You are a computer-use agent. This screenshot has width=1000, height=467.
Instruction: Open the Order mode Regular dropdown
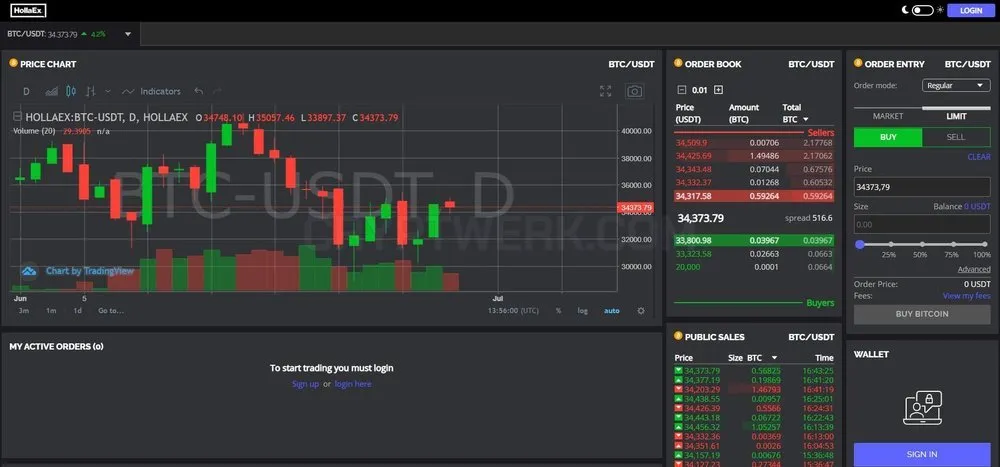(x=956, y=85)
